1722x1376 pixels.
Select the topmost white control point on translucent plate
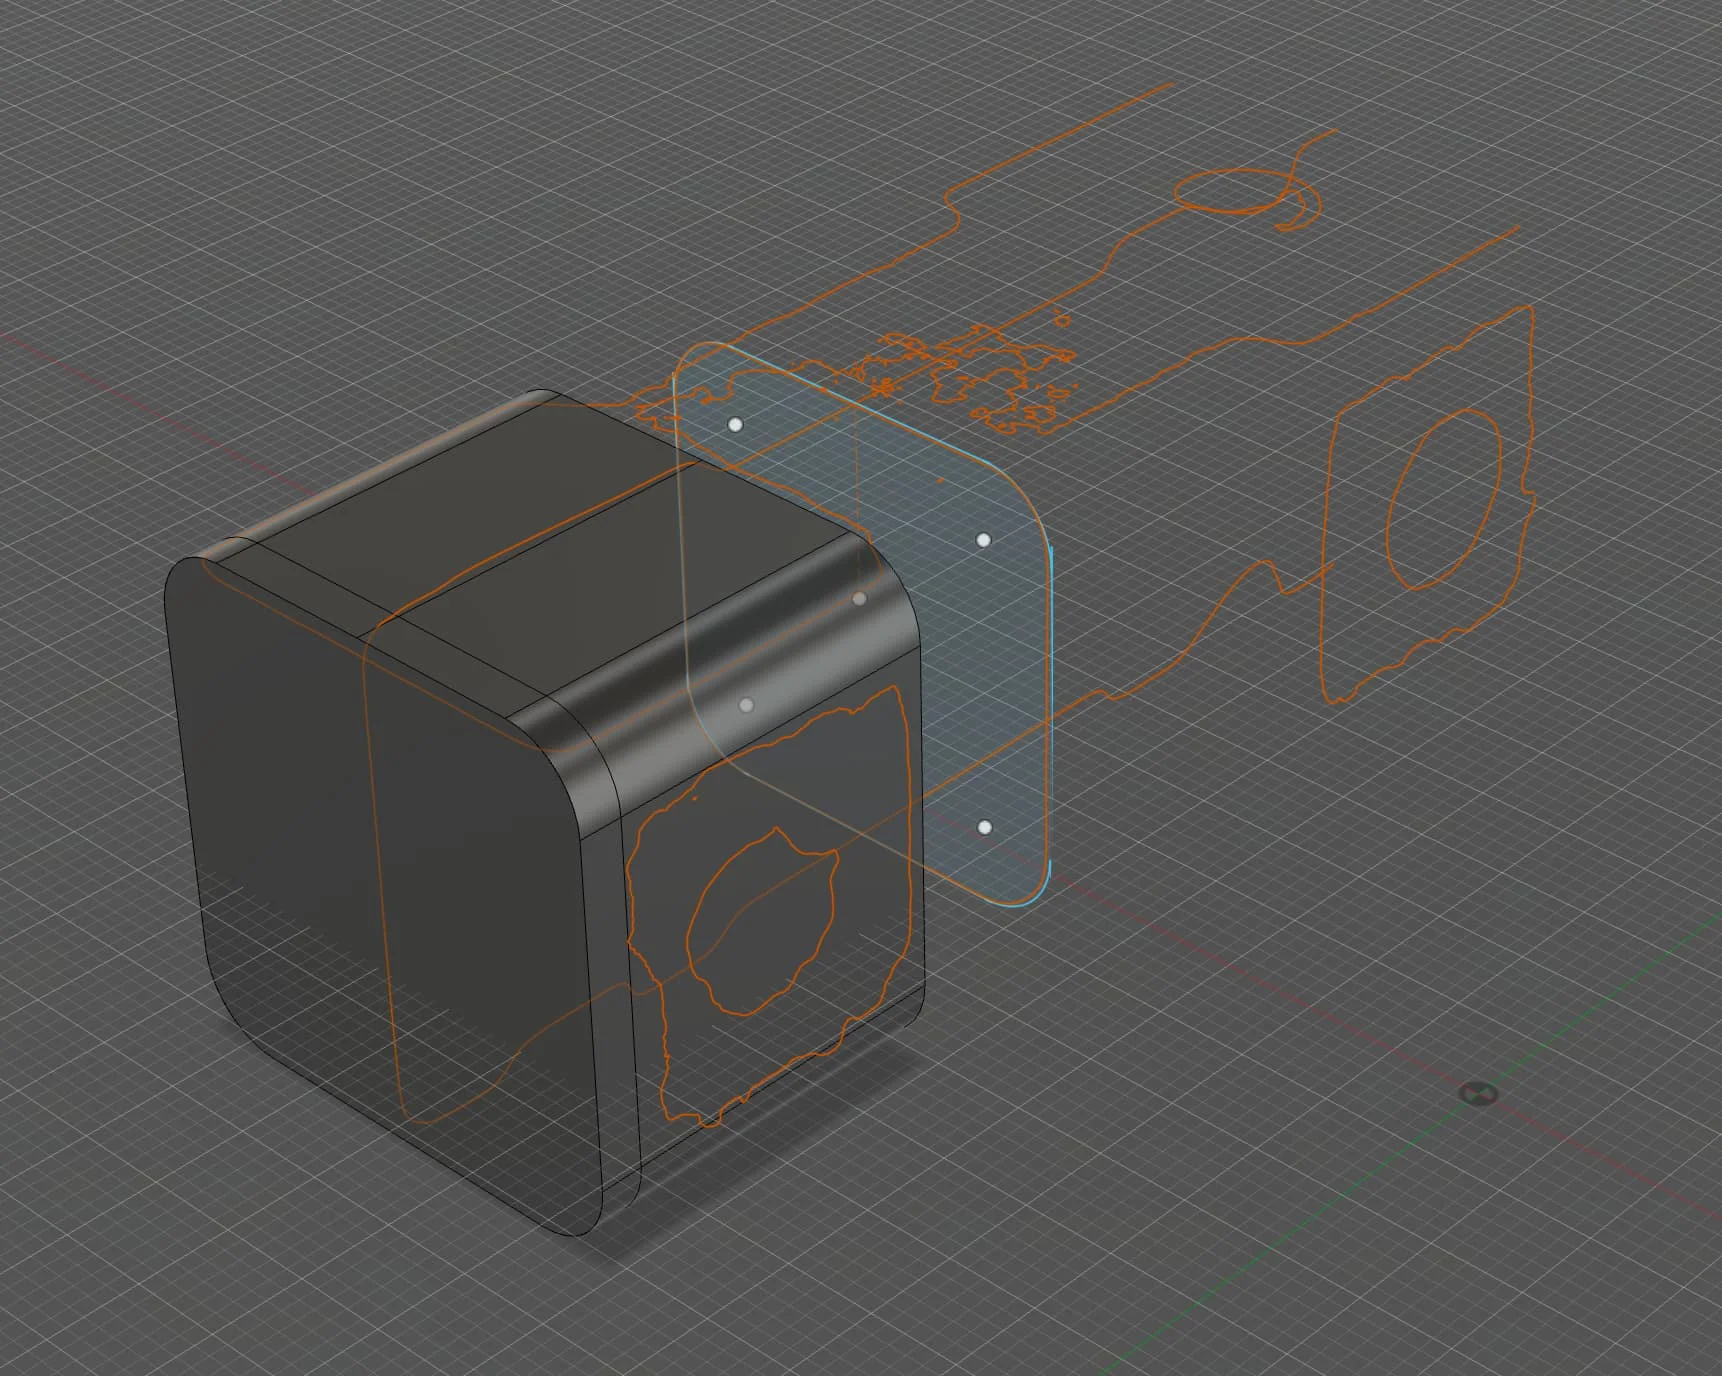pyautogui.click(x=736, y=425)
